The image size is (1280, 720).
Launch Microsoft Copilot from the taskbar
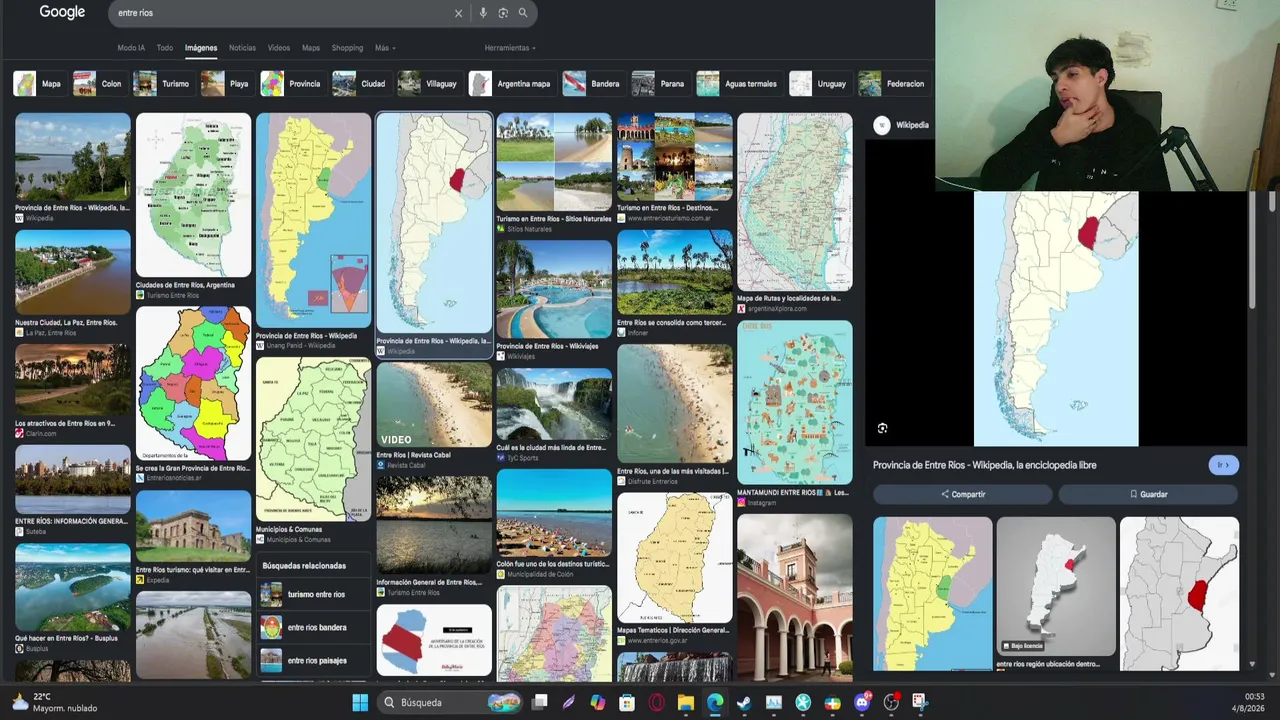tap(598, 703)
